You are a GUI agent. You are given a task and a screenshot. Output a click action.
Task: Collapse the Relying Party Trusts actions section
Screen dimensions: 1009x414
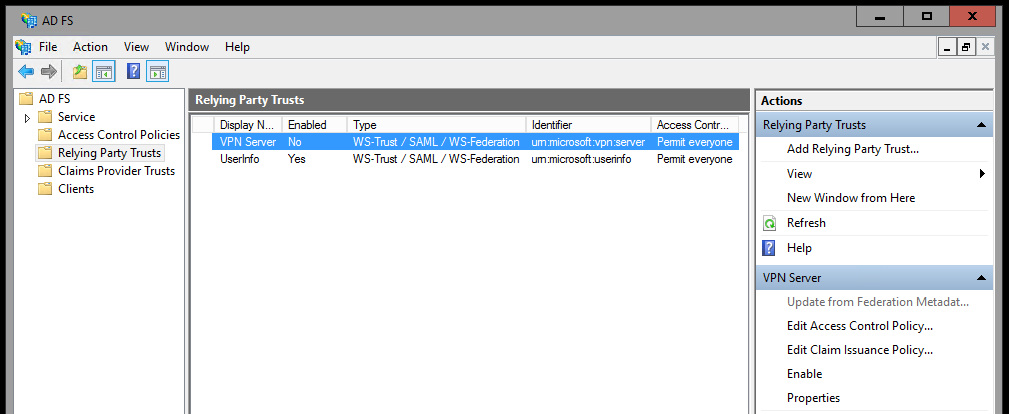(981, 125)
